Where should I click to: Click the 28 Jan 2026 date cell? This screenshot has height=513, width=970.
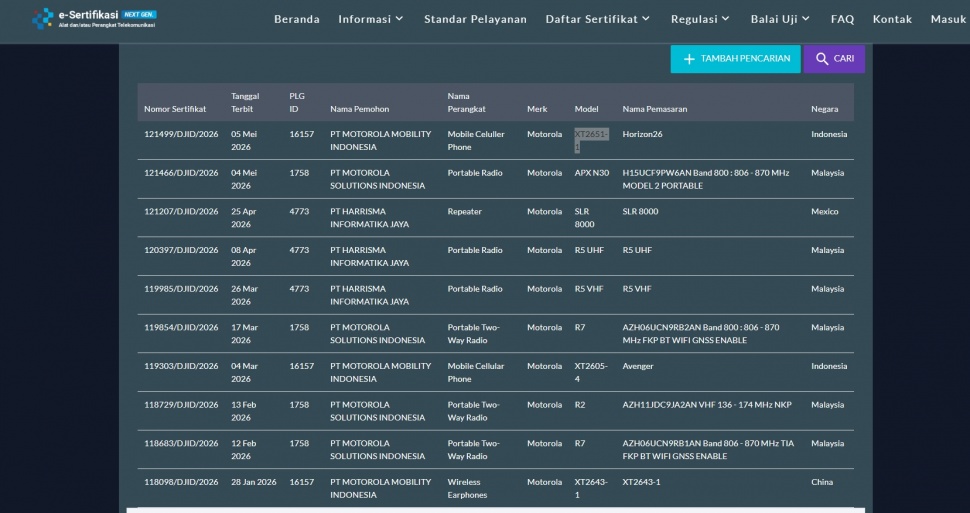click(254, 482)
